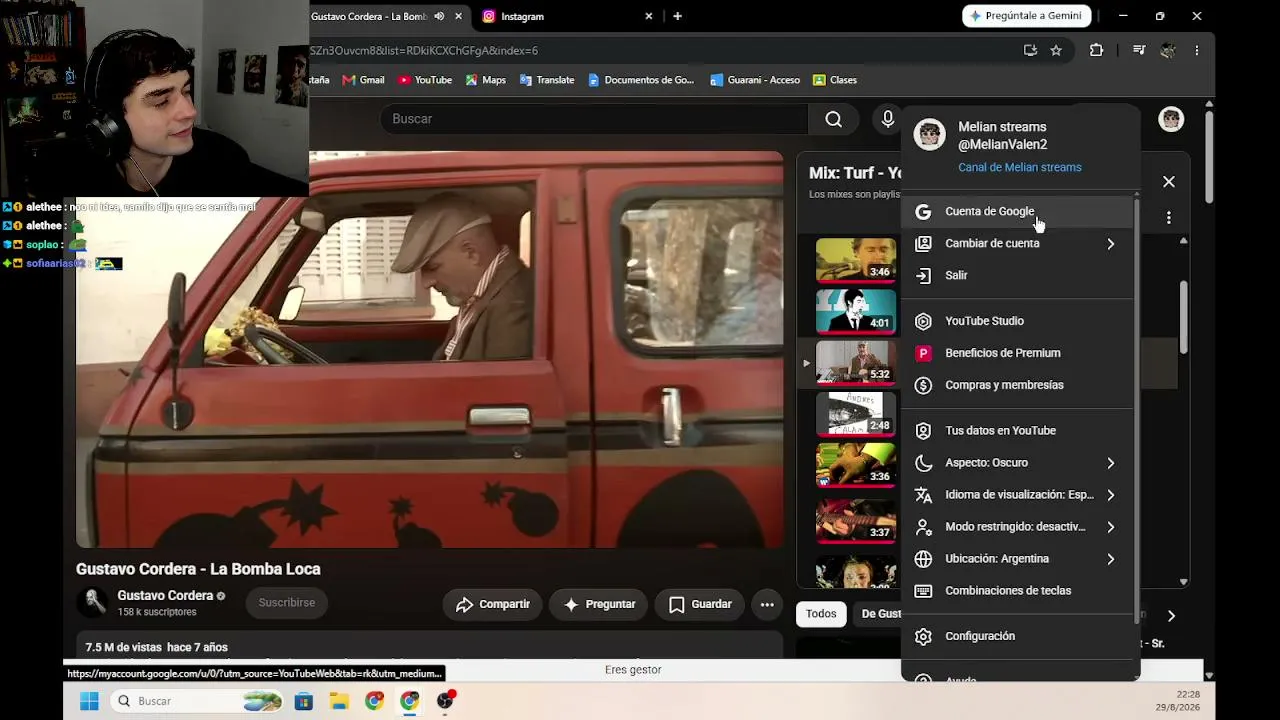Open the Canal de Melian streams link
The image size is (1280, 720).
point(1019,167)
